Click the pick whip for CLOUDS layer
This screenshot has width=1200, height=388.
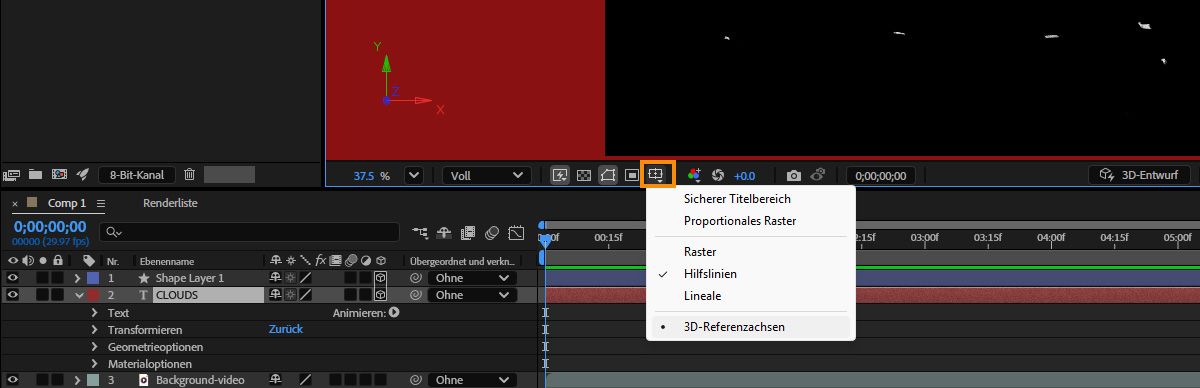tap(416, 295)
